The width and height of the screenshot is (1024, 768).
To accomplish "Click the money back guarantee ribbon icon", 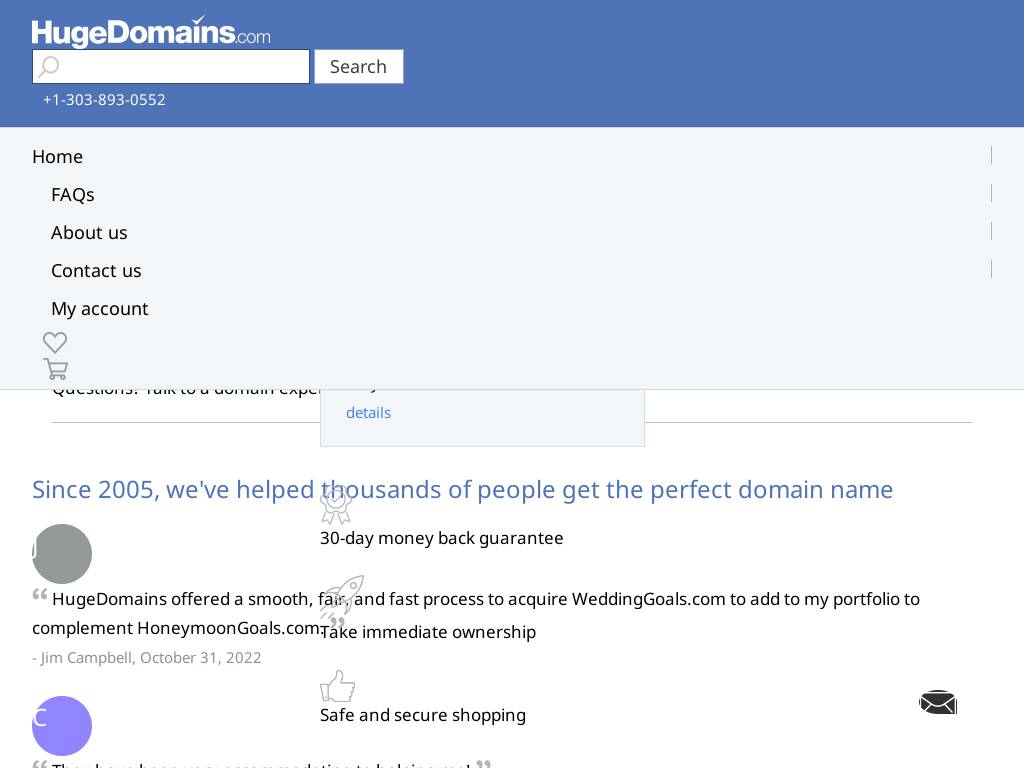I will tap(336, 505).
